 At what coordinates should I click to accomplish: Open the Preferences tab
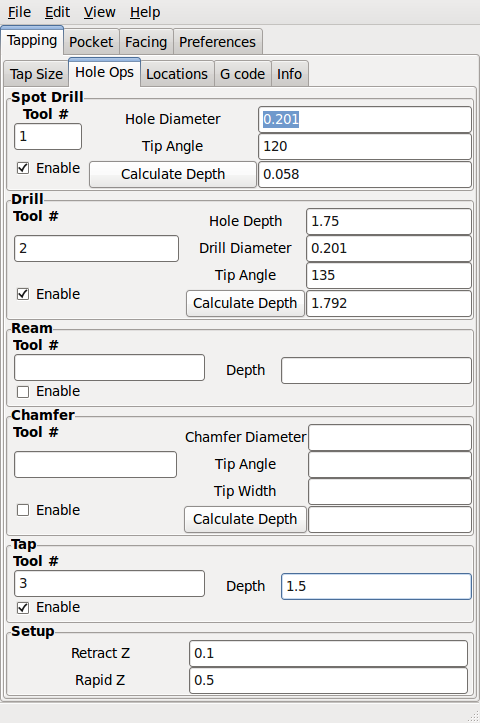click(x=217, y=42)
